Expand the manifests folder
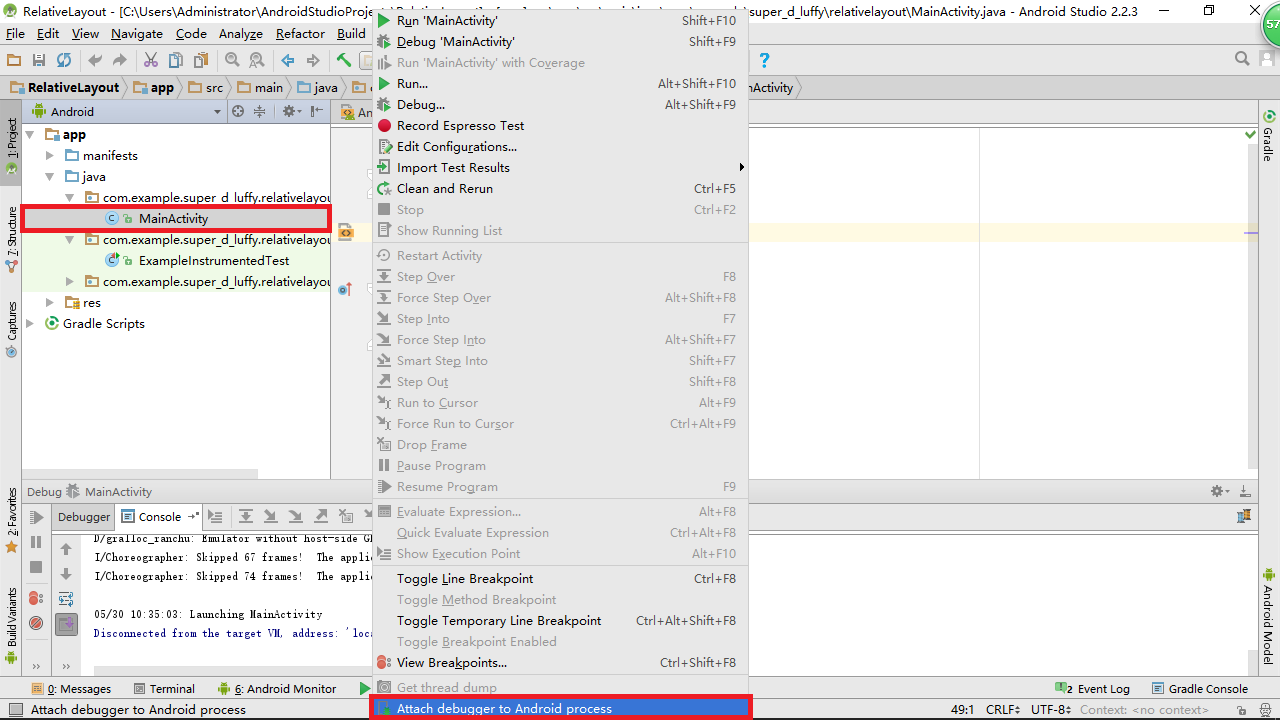The width and height of the screenshot is (1280, 720). [x=49, y=155]
